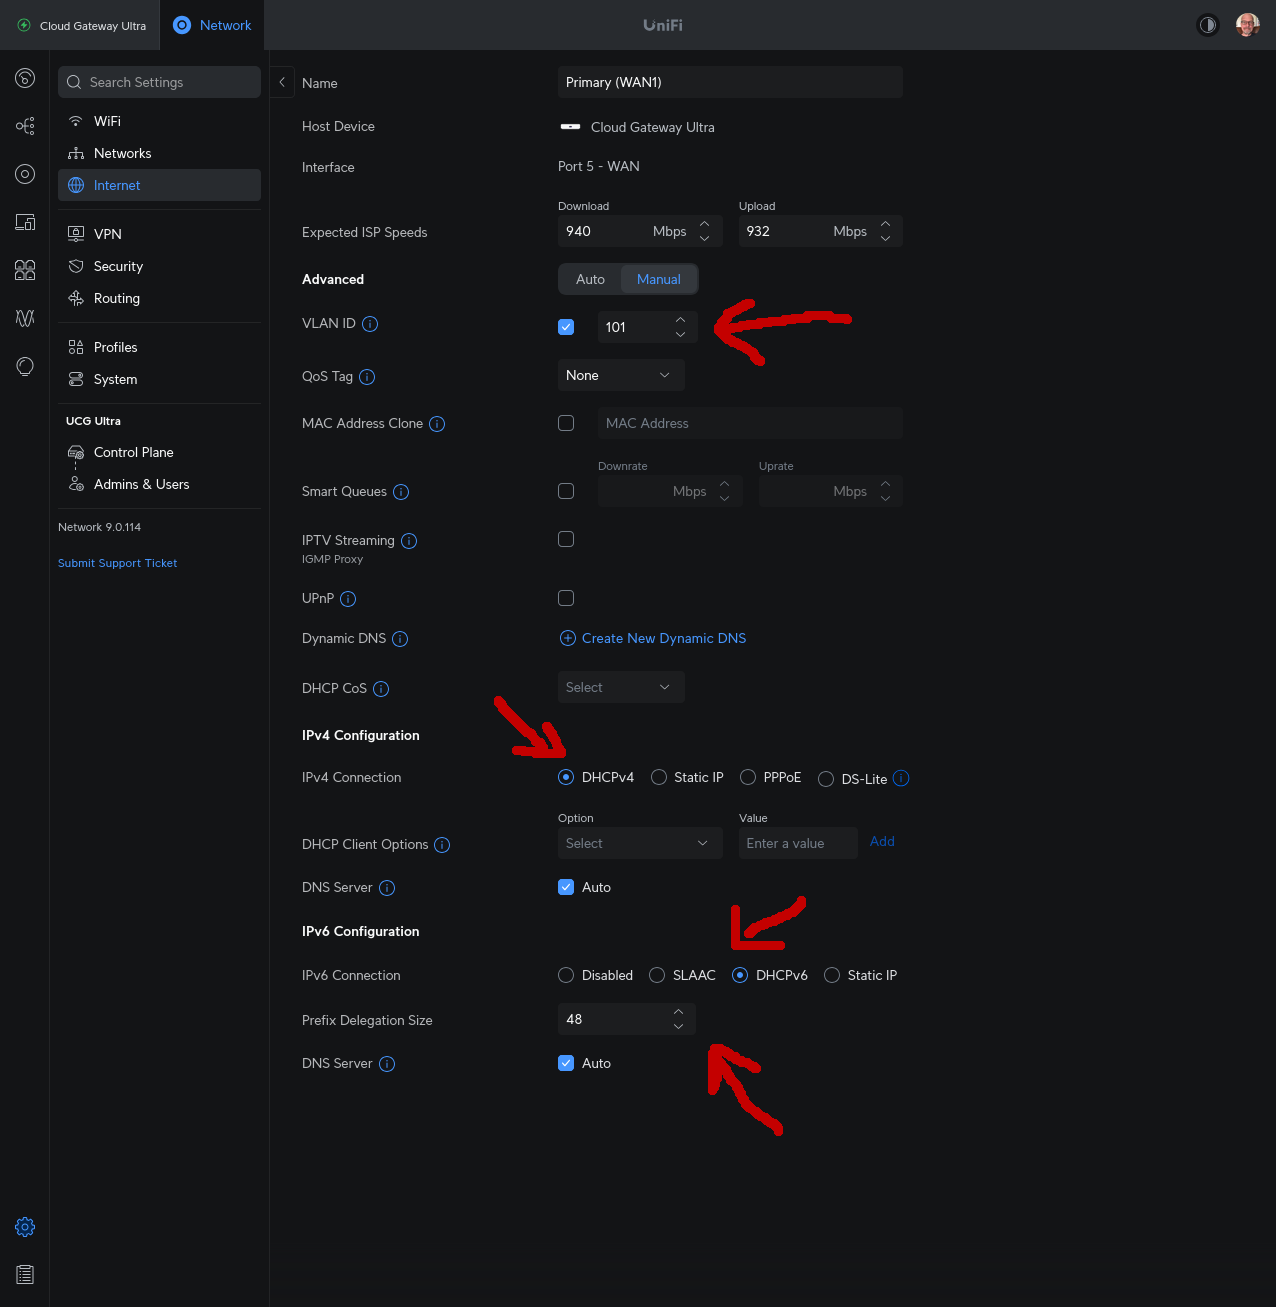Open the Topology icon in left rail
The height and width of the screenshot is (1307, 1276).
pos(25,126)
